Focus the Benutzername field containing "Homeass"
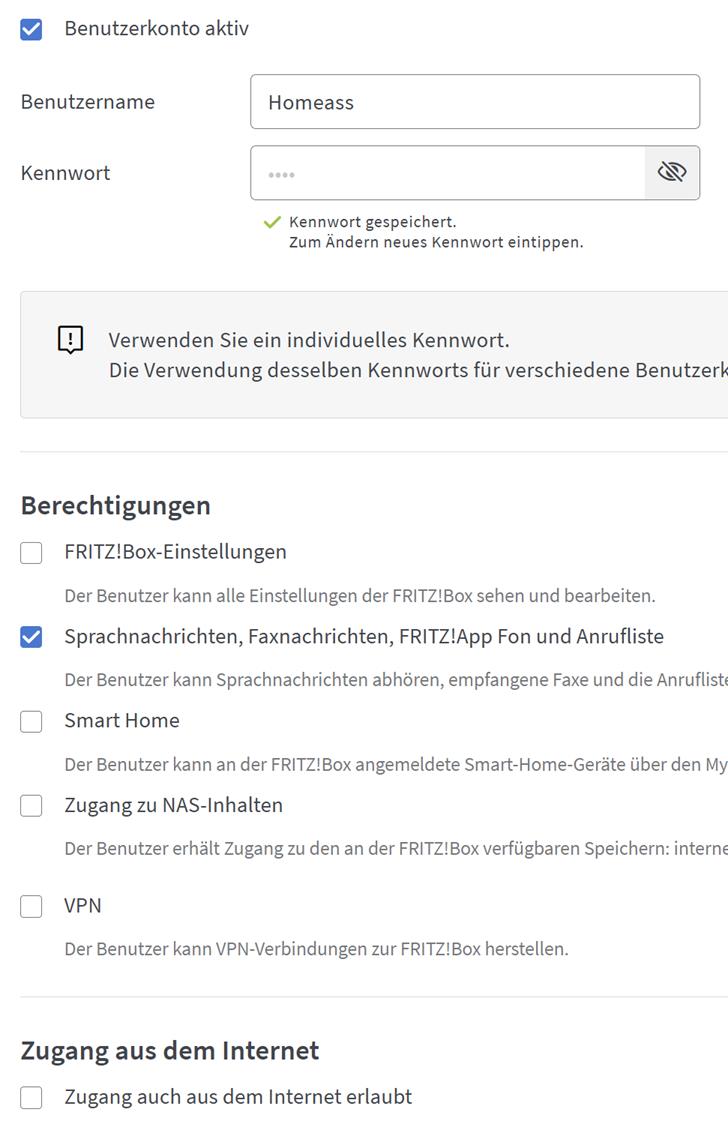The height and width of the screenshot is (1121, 728). (x=474, y=102)
